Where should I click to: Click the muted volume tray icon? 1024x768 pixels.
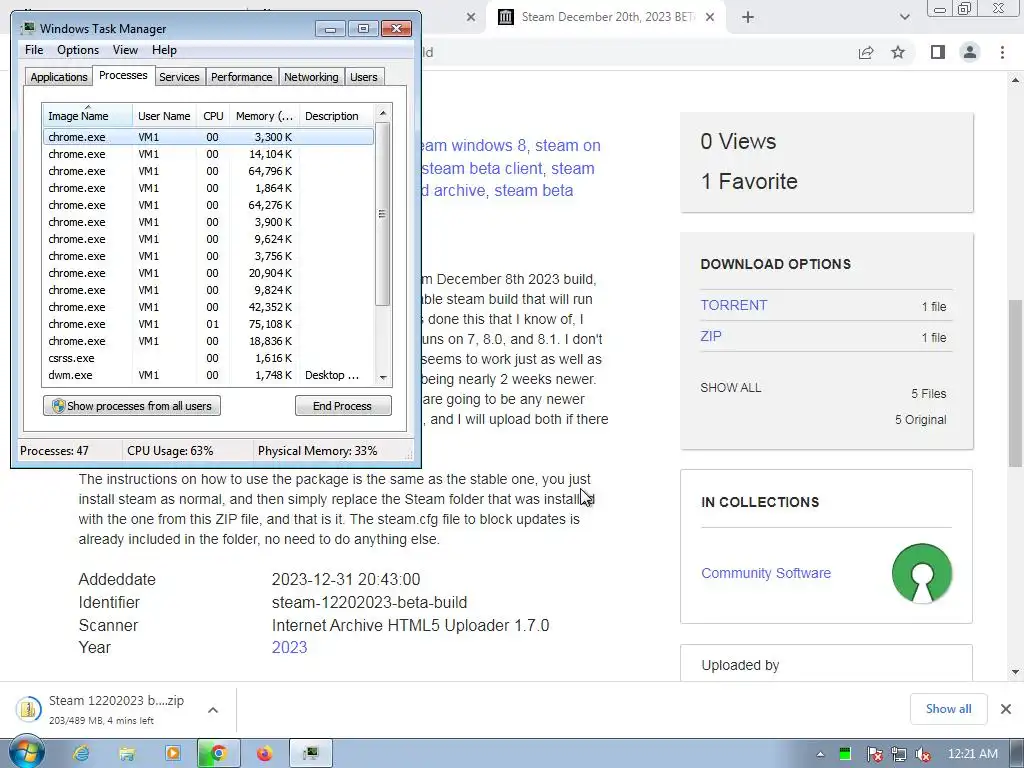(922, 754)
